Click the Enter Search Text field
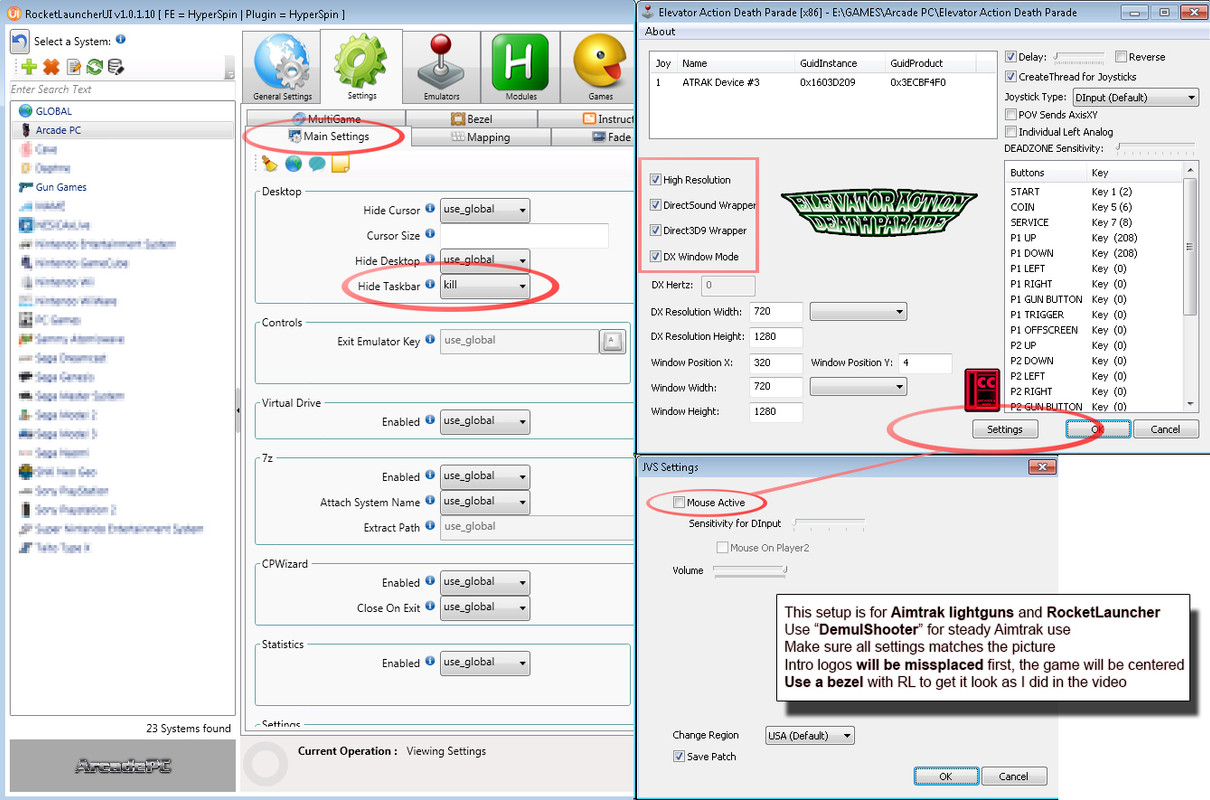 point(118,89)
